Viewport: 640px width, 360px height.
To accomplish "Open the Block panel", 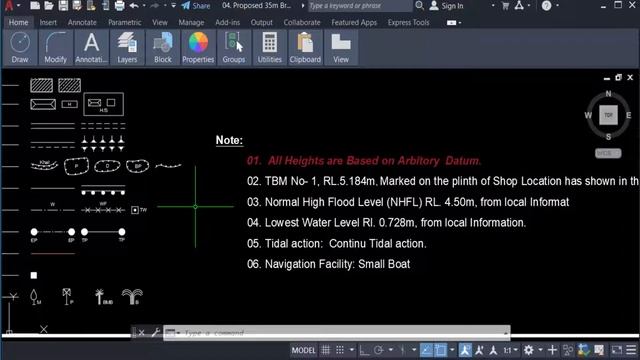I will [162, 47].
